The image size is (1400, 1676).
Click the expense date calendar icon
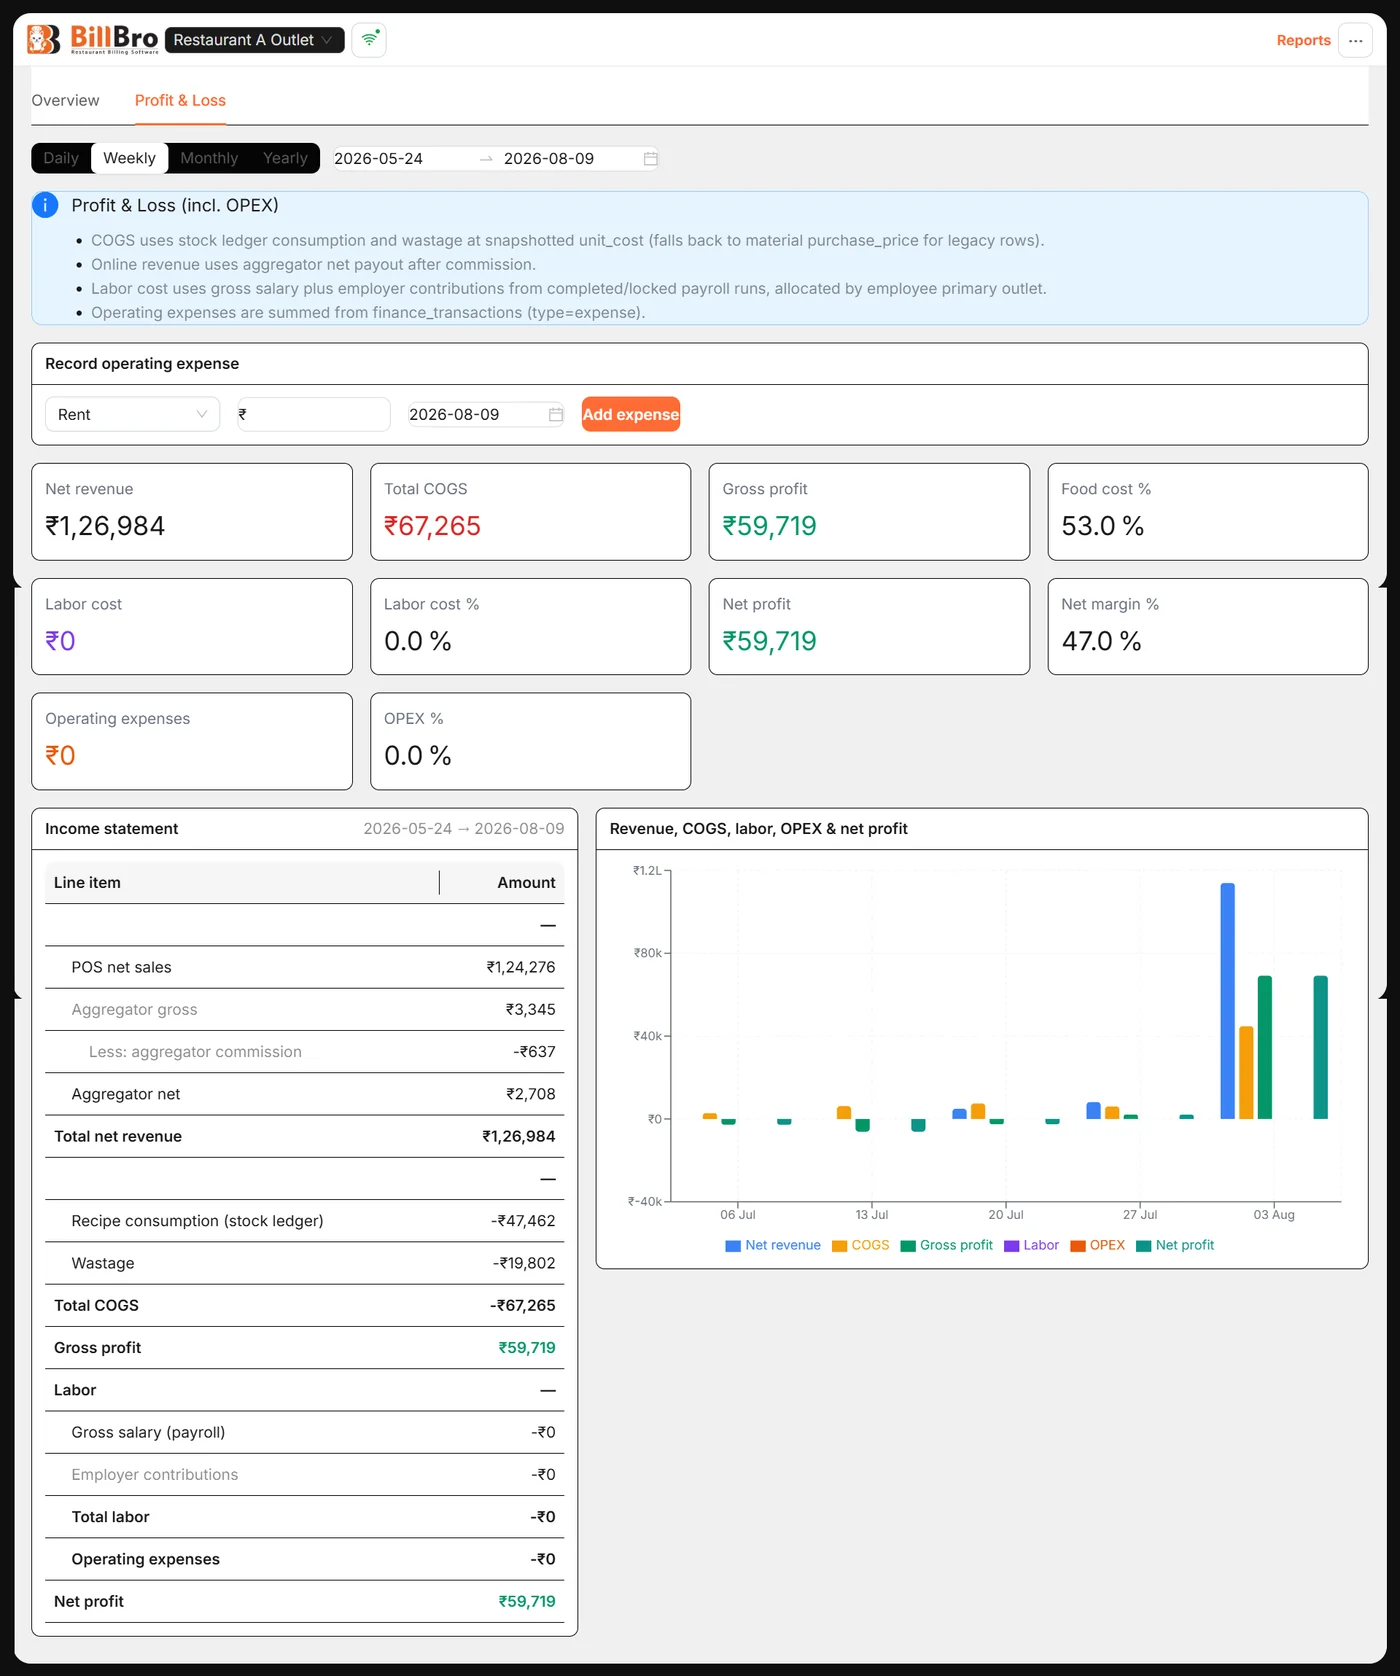pos(556,415)
